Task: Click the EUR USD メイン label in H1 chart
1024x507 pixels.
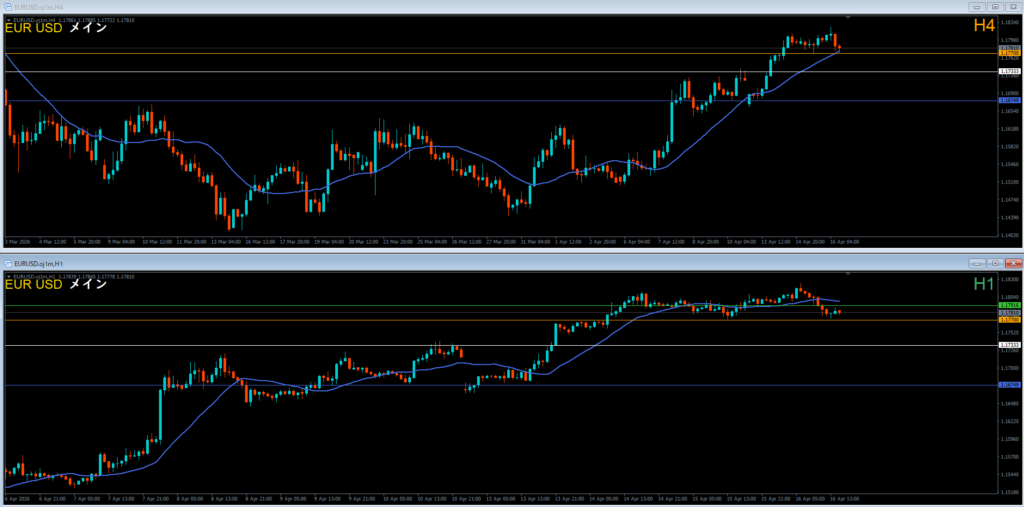Action: tap(56, 285)
